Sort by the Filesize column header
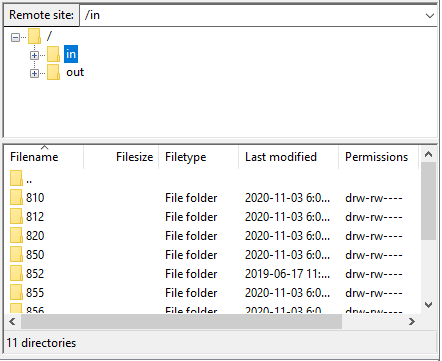 (x=121, y=157)
